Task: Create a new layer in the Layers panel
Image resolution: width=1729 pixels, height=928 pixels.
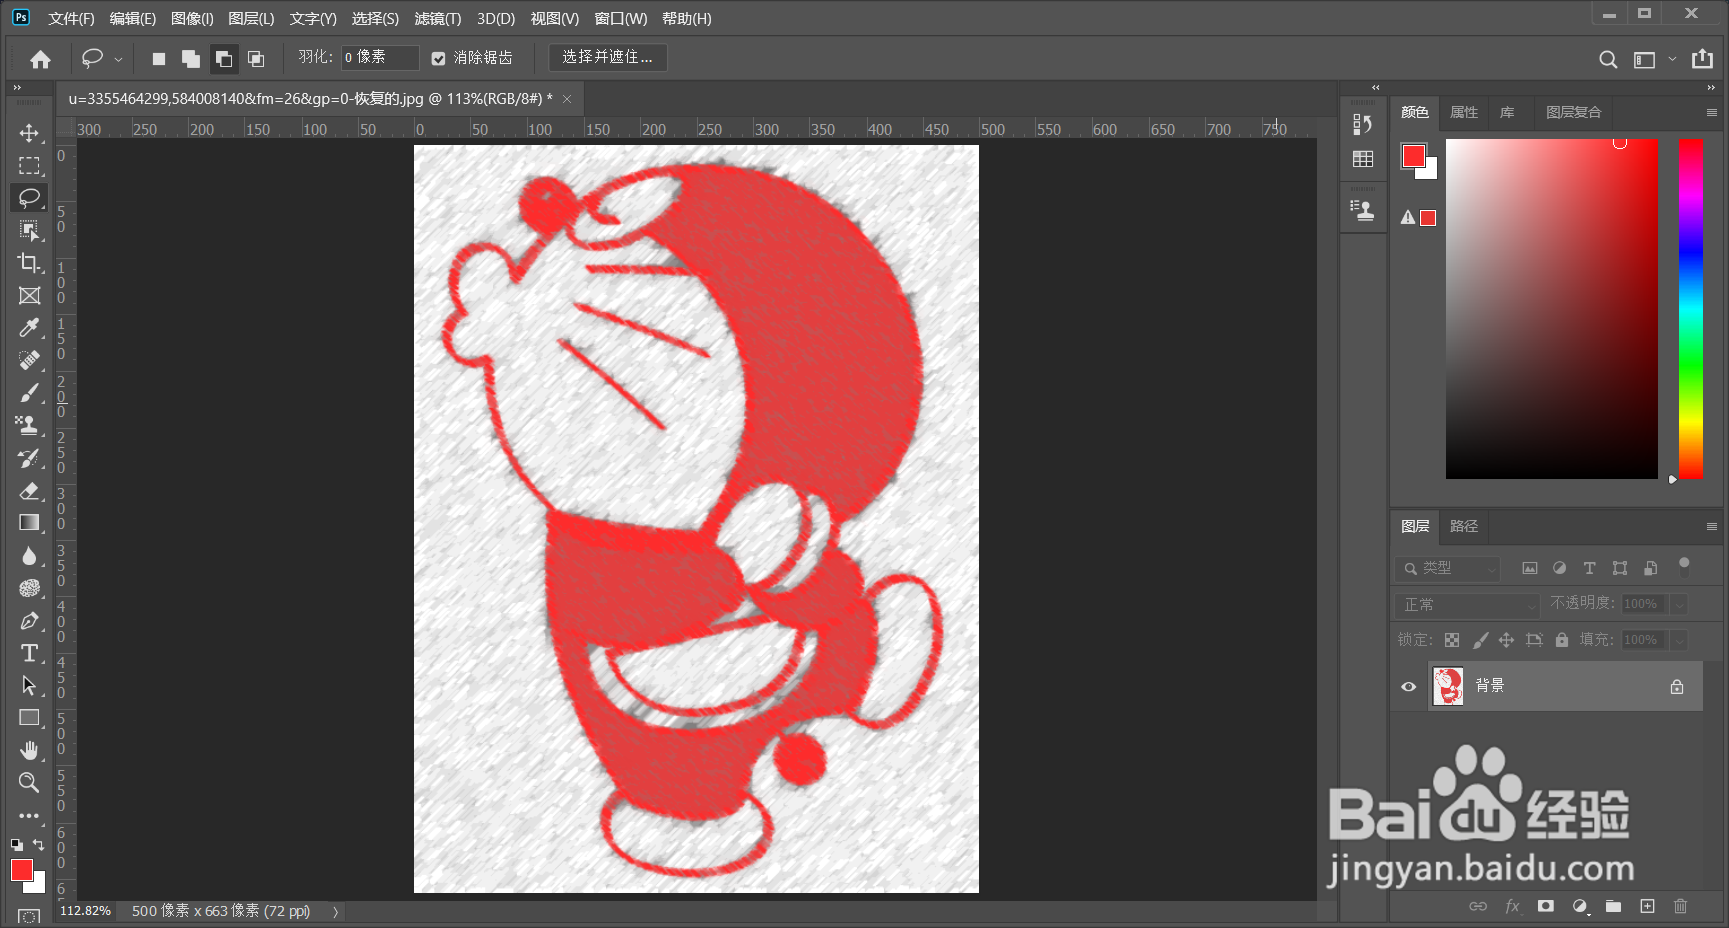Action: click(x=1646, y=906)
